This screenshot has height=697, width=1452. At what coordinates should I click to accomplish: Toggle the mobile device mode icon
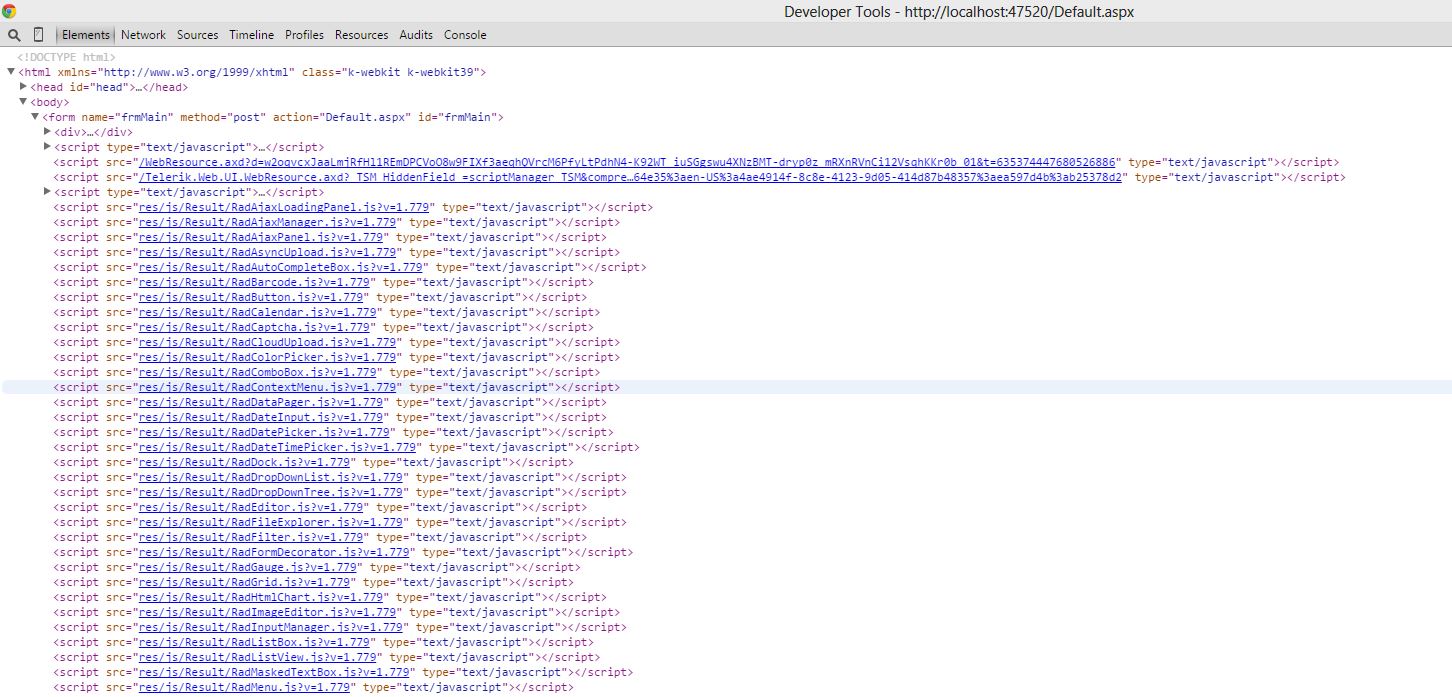tap(39, 35)
